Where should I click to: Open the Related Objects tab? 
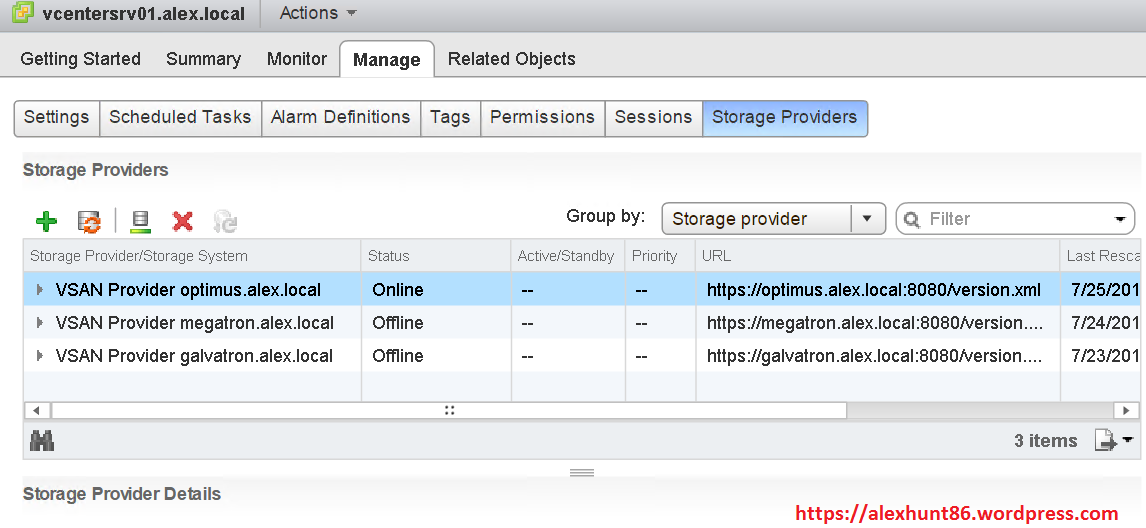point(512,59)
